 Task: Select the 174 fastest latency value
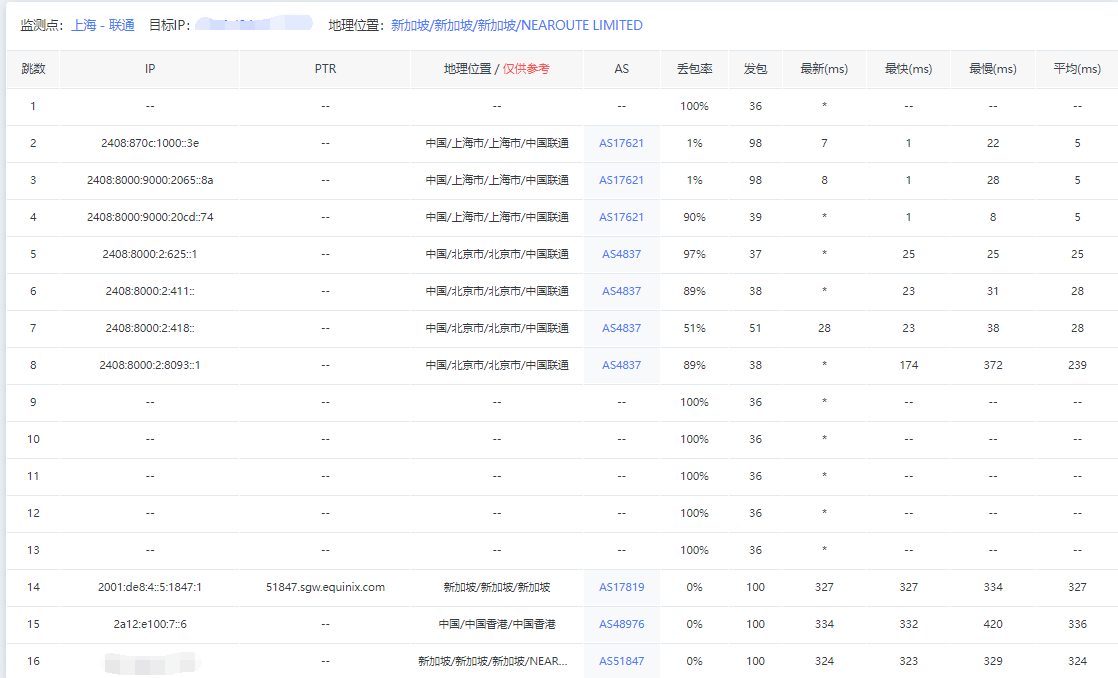pyautogui.click(x=908, y=365)
